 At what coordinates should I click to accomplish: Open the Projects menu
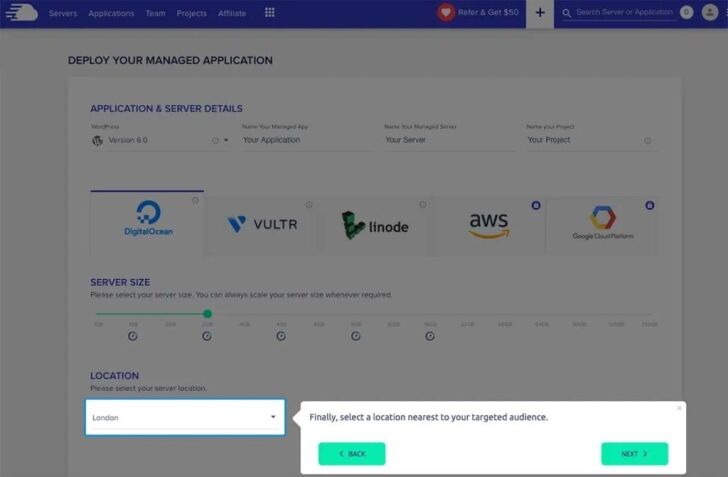click(x=191, y=13)
